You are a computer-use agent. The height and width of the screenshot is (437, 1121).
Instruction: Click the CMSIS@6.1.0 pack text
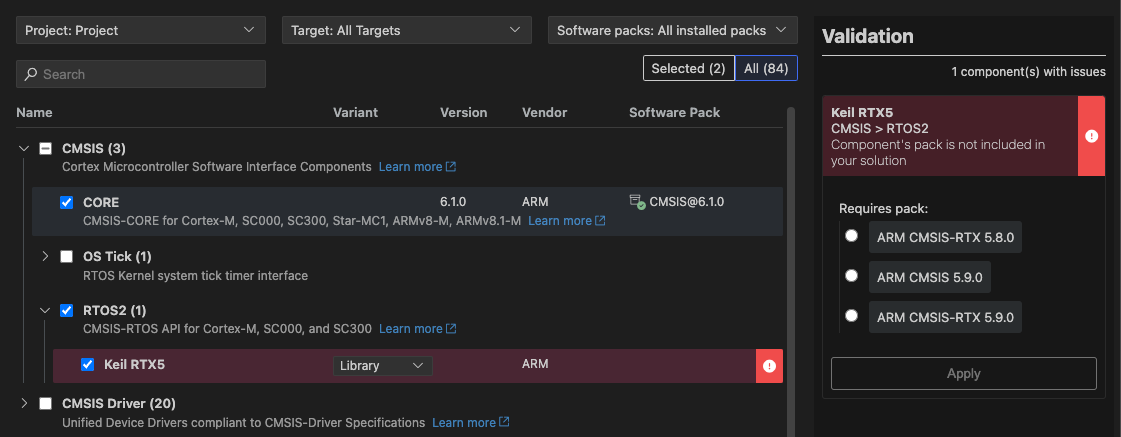point(687,202)
